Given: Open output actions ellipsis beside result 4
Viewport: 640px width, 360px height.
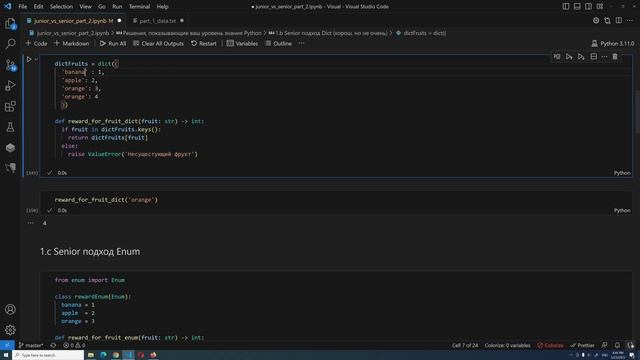Looking at the screenshot, I should [x=31, y=223].
